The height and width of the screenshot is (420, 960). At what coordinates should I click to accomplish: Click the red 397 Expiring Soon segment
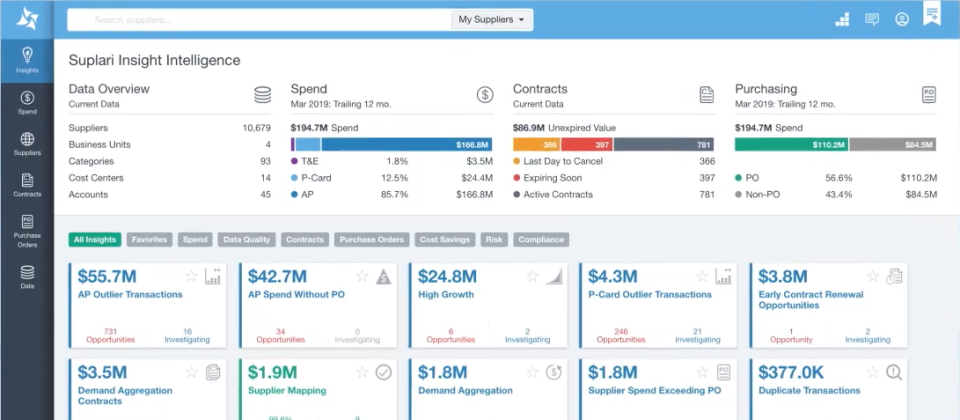587,144
